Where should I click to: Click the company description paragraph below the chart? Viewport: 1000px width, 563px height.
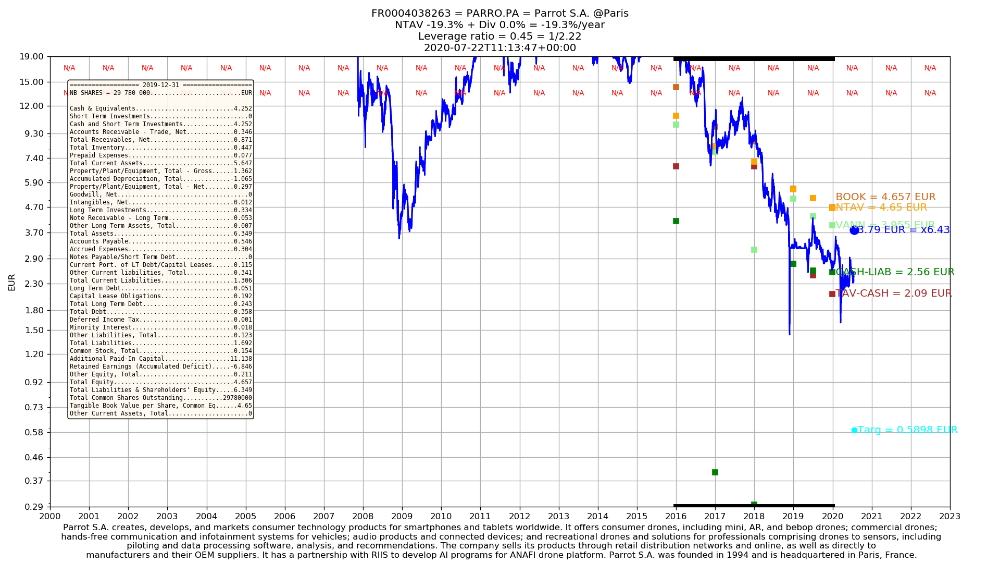click(x=499, y=540)
